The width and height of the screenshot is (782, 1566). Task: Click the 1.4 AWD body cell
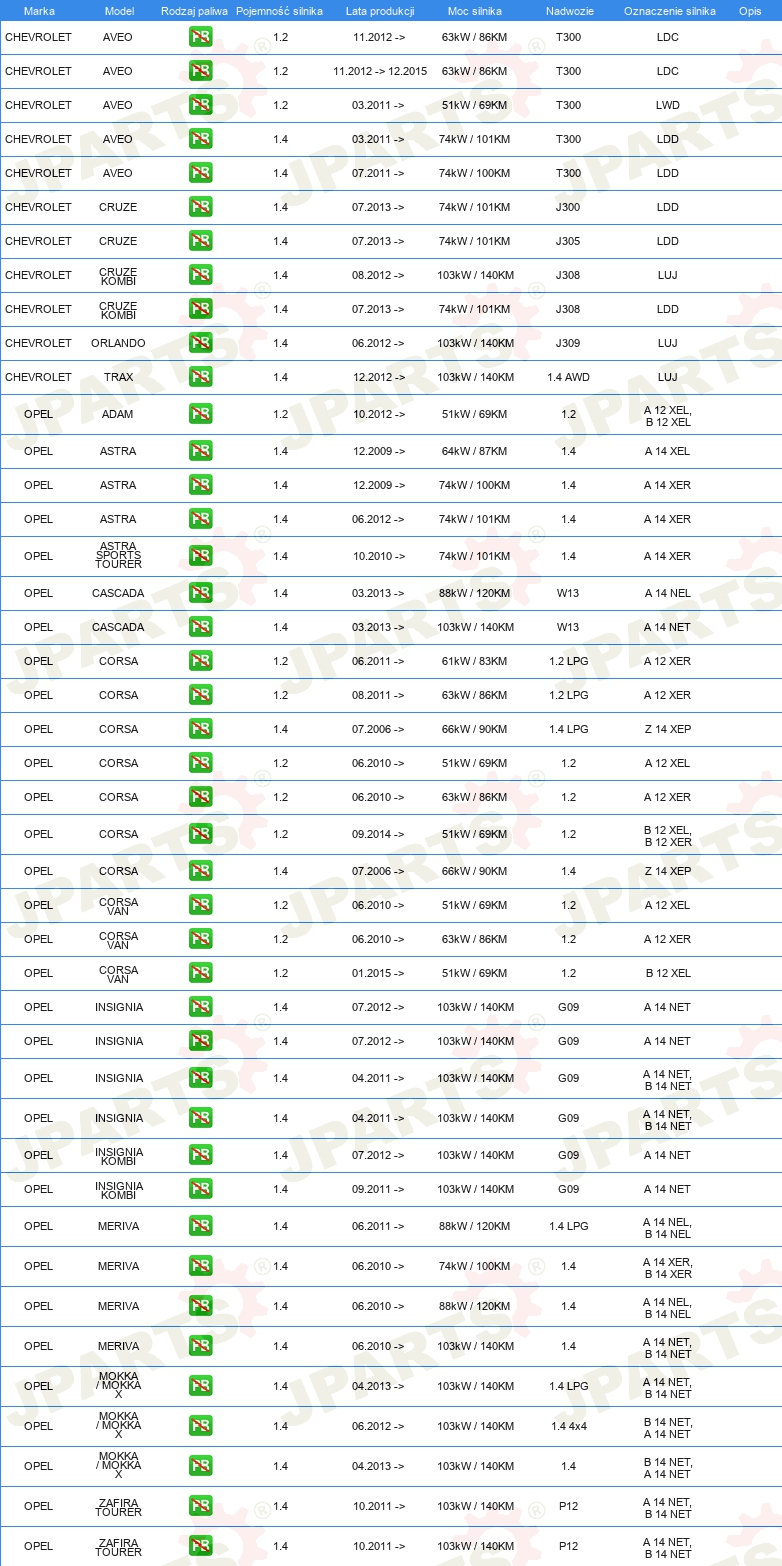(568, 377)
